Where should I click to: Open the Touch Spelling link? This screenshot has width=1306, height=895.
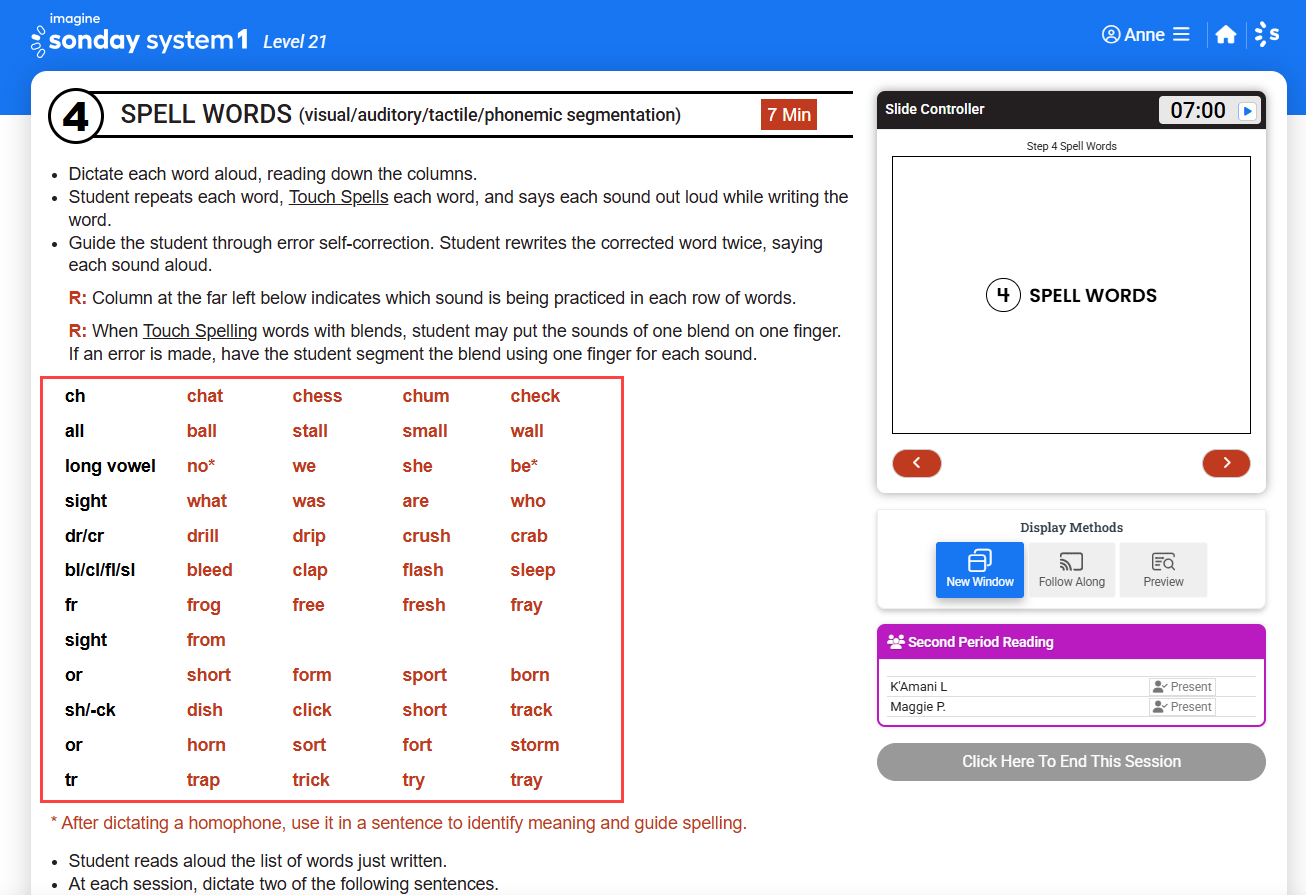tap(200, 331)
